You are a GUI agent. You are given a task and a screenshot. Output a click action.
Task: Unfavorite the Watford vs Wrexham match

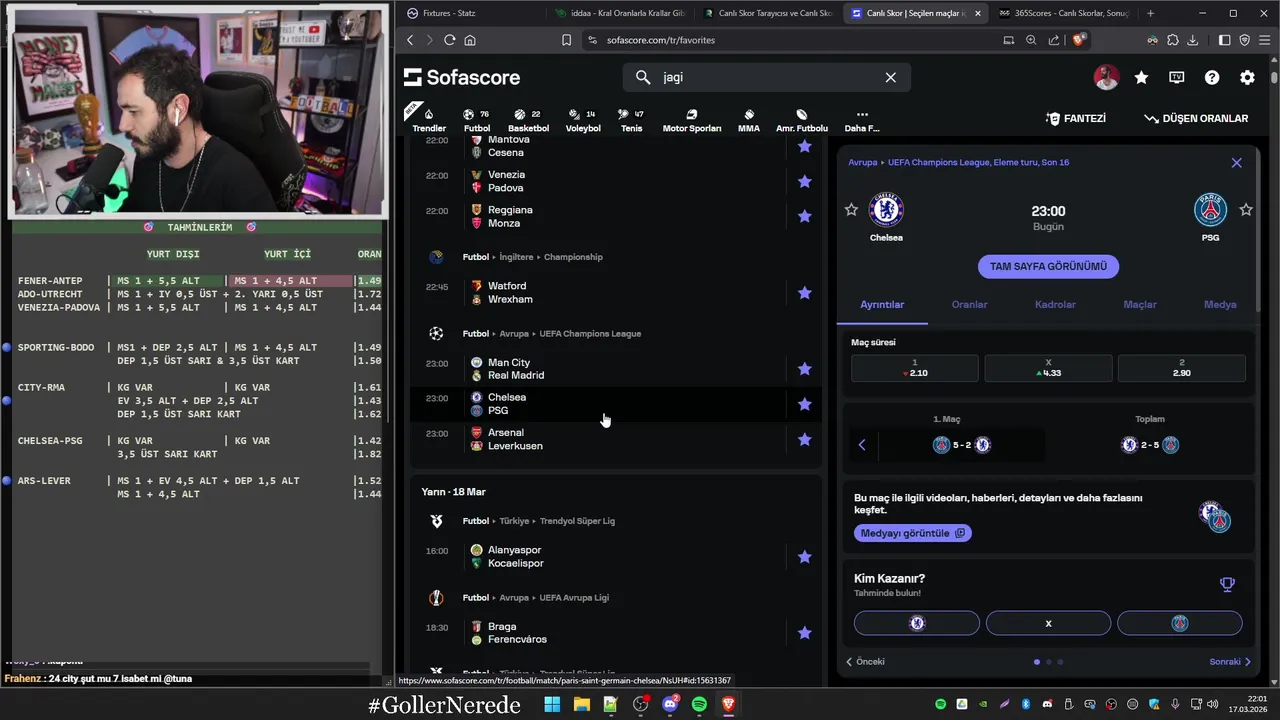coord(804,293)
